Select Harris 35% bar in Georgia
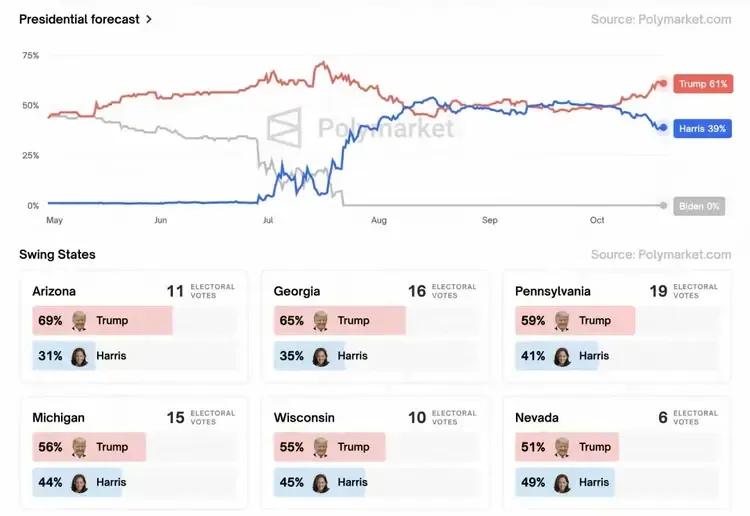Viewport: 750px width, 516px height. tap(309, 356)
